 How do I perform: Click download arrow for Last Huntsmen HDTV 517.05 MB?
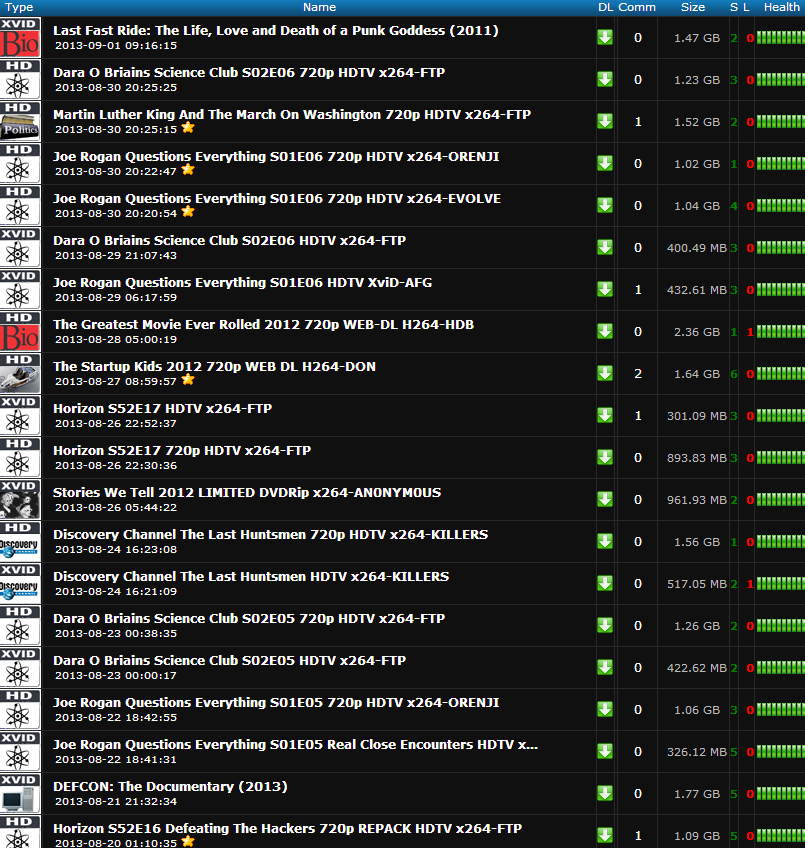click(x=605, y=584)
